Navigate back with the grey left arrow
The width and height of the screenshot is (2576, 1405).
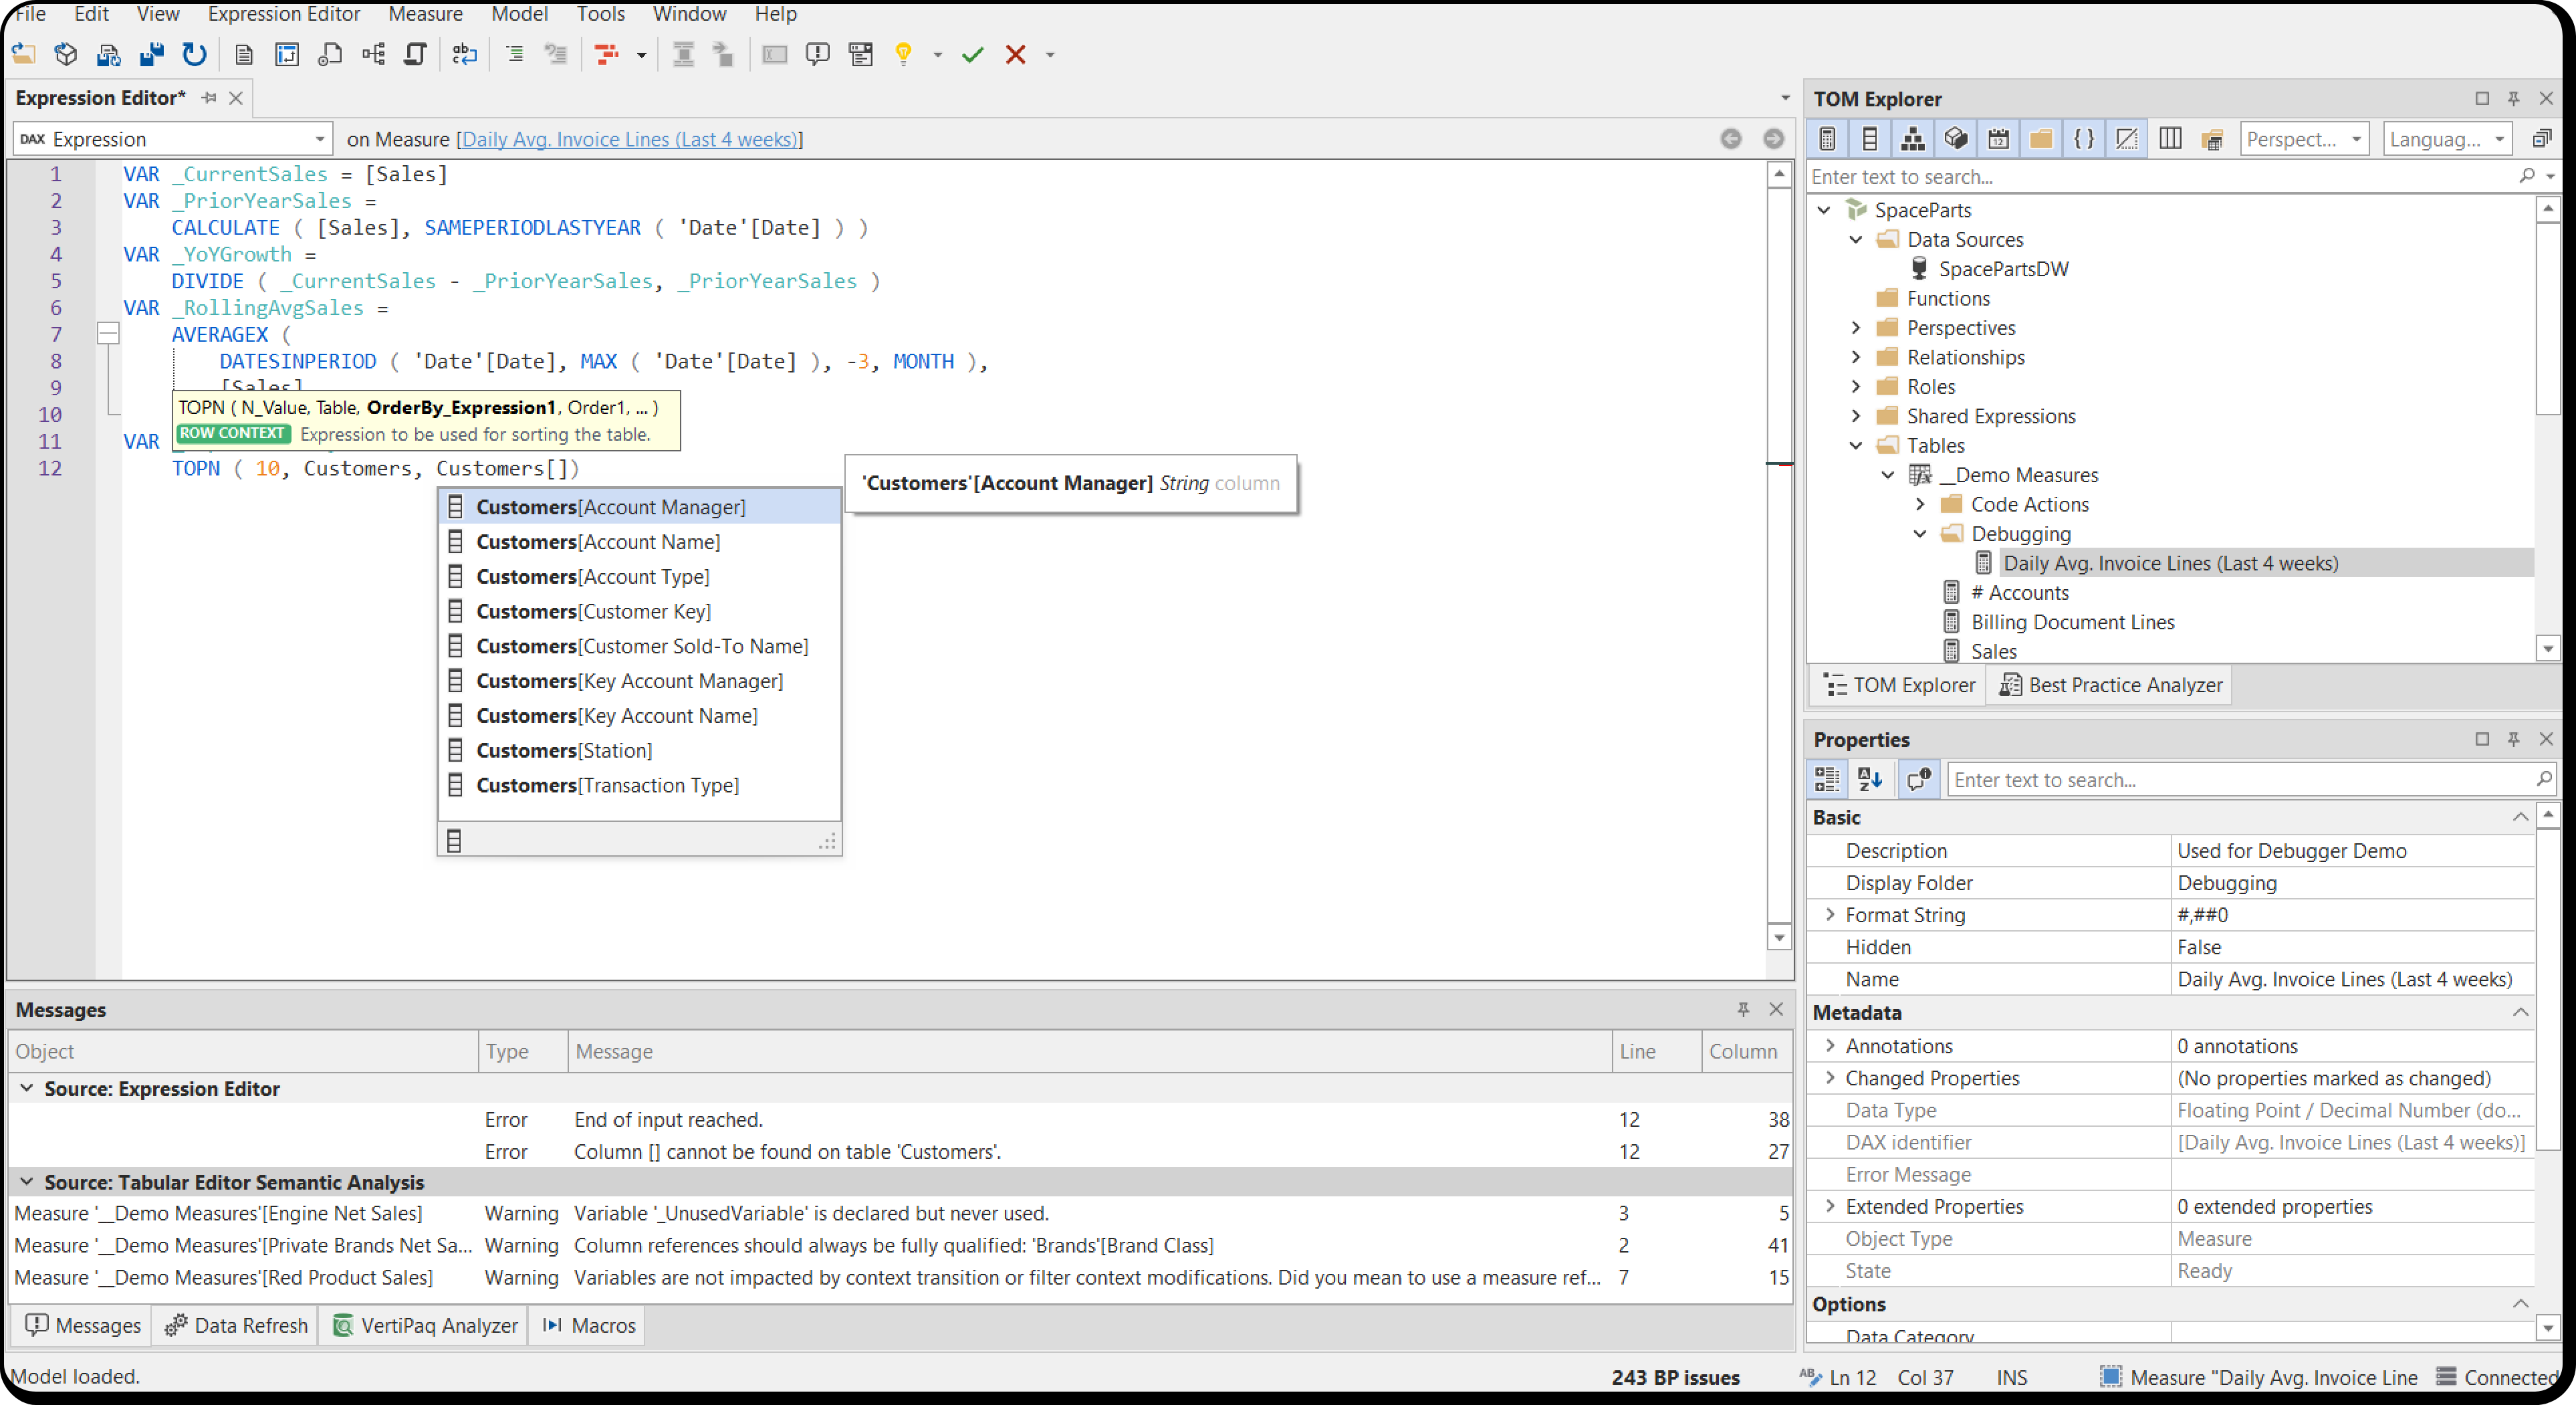pos(1730,139)
